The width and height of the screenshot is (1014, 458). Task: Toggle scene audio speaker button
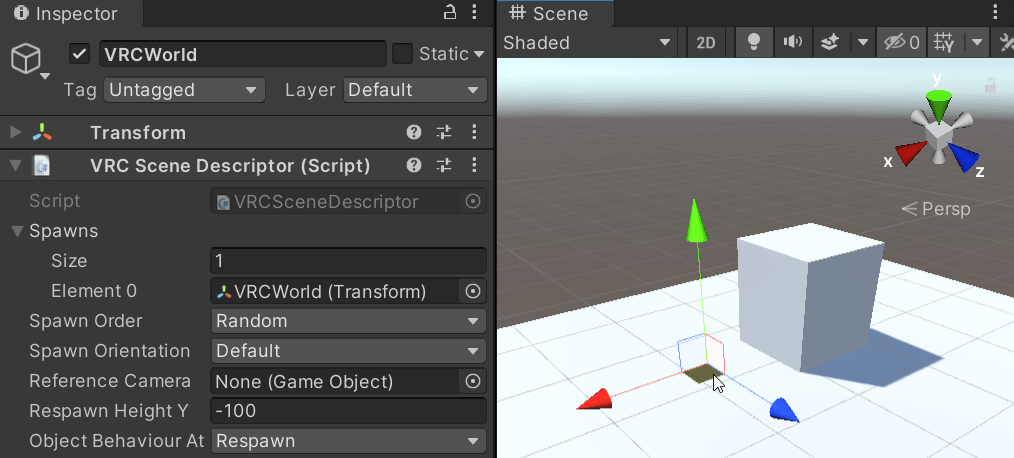(792, 43)
